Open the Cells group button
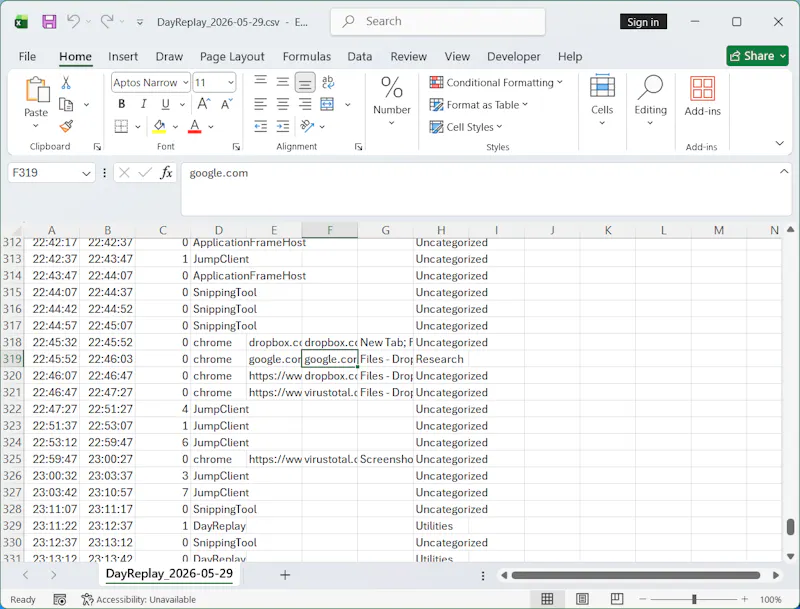This screenshot has height=609, width=800. [602, 101]
